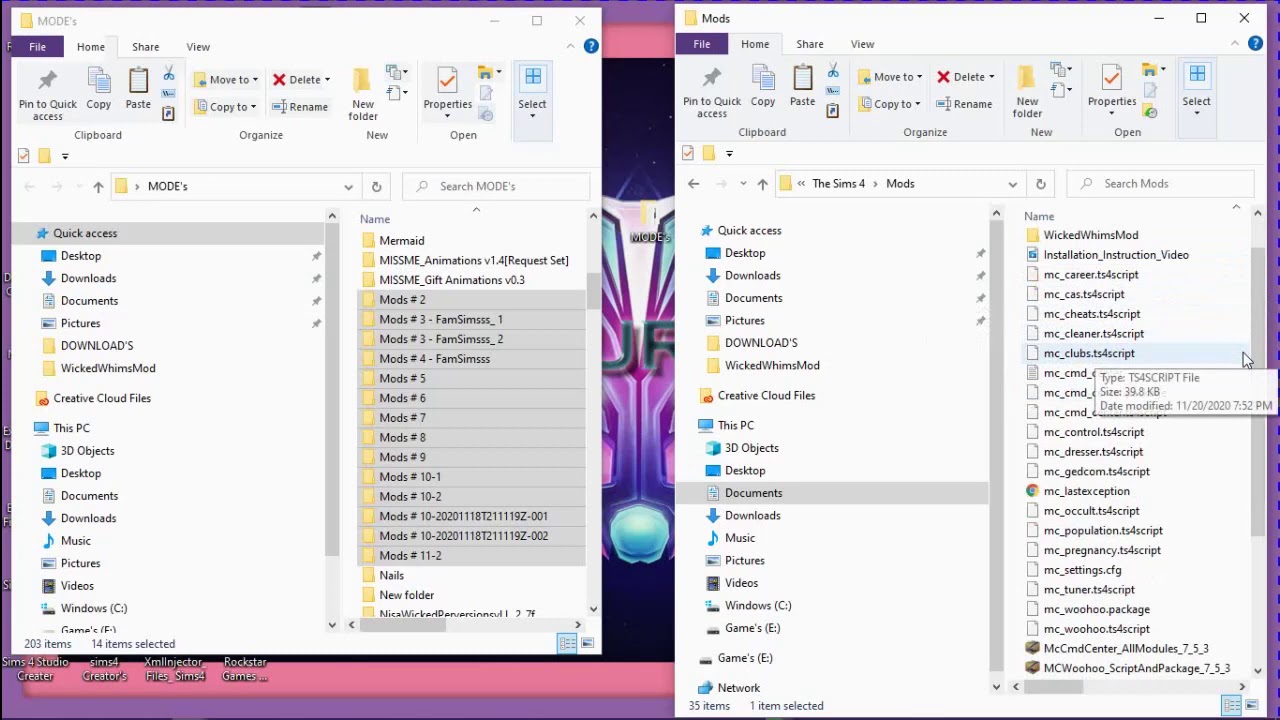Open Windows (C:) in Mods navigation pane
This screenshot has width=1280, height=720.
coord(758,606)
